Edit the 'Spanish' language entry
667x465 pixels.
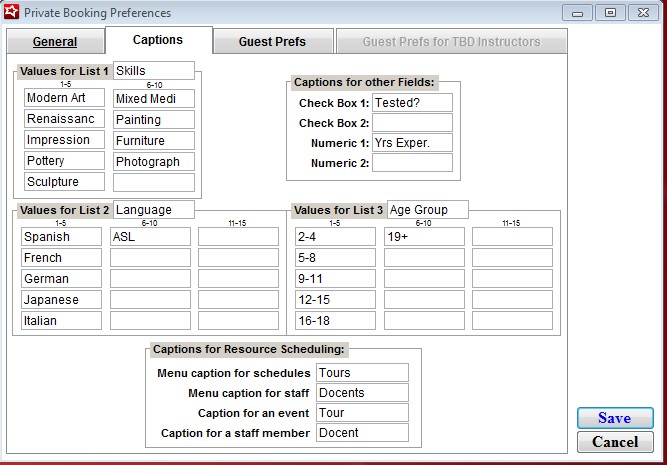click(x=61, y=237)
